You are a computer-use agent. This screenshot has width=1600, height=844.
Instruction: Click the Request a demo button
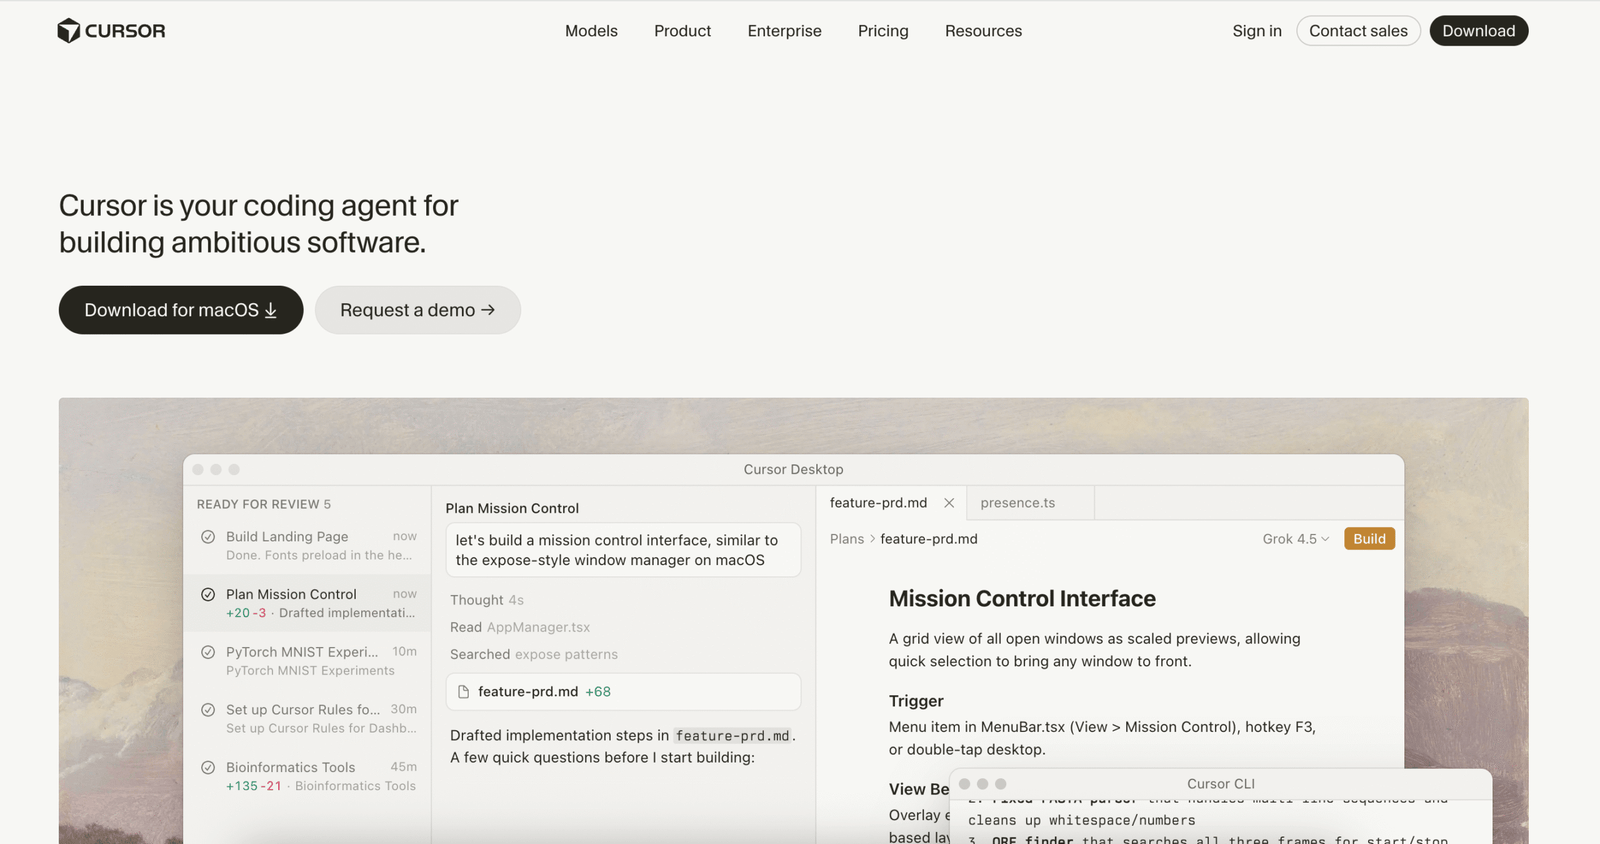[418, 310]
